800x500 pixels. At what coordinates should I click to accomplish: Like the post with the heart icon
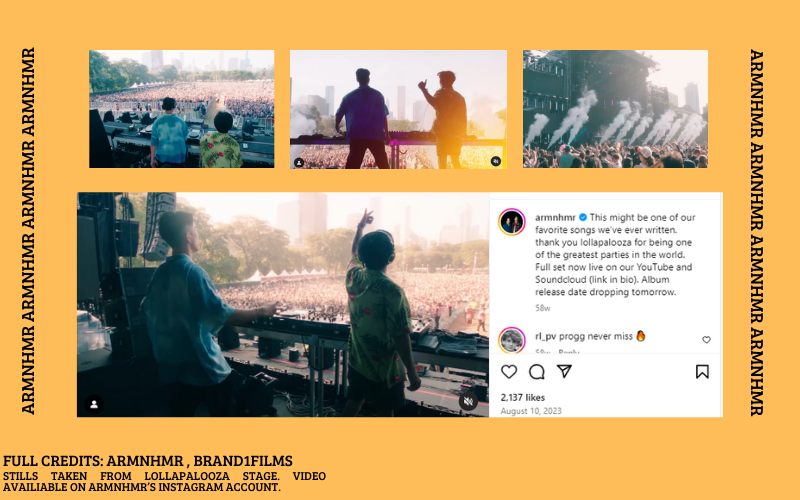509,371
